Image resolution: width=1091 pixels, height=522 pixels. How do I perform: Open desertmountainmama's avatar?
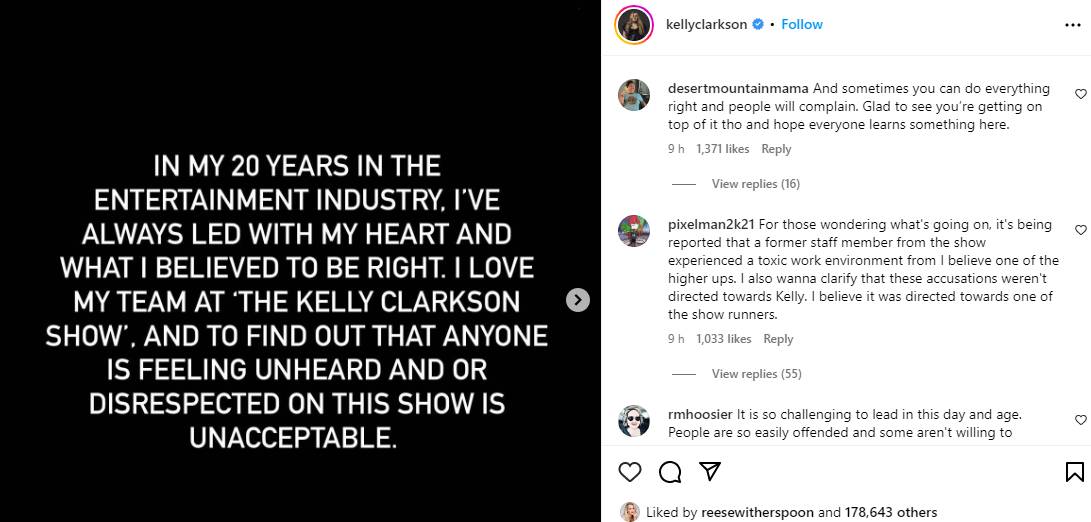point(634,95)
